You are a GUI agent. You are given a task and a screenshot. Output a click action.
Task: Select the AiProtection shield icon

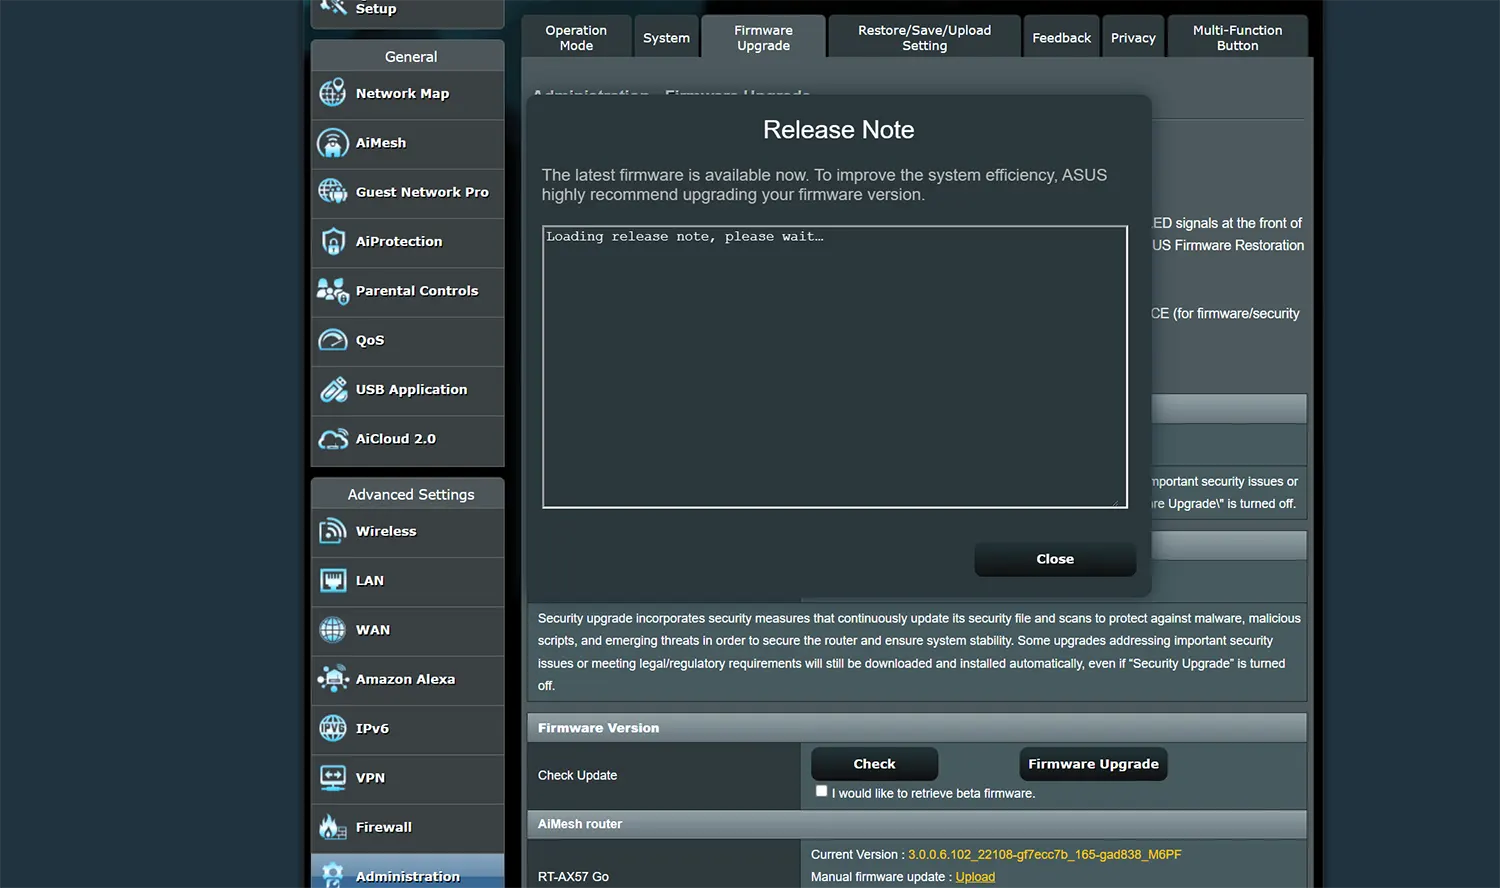(x=332, y=241)
